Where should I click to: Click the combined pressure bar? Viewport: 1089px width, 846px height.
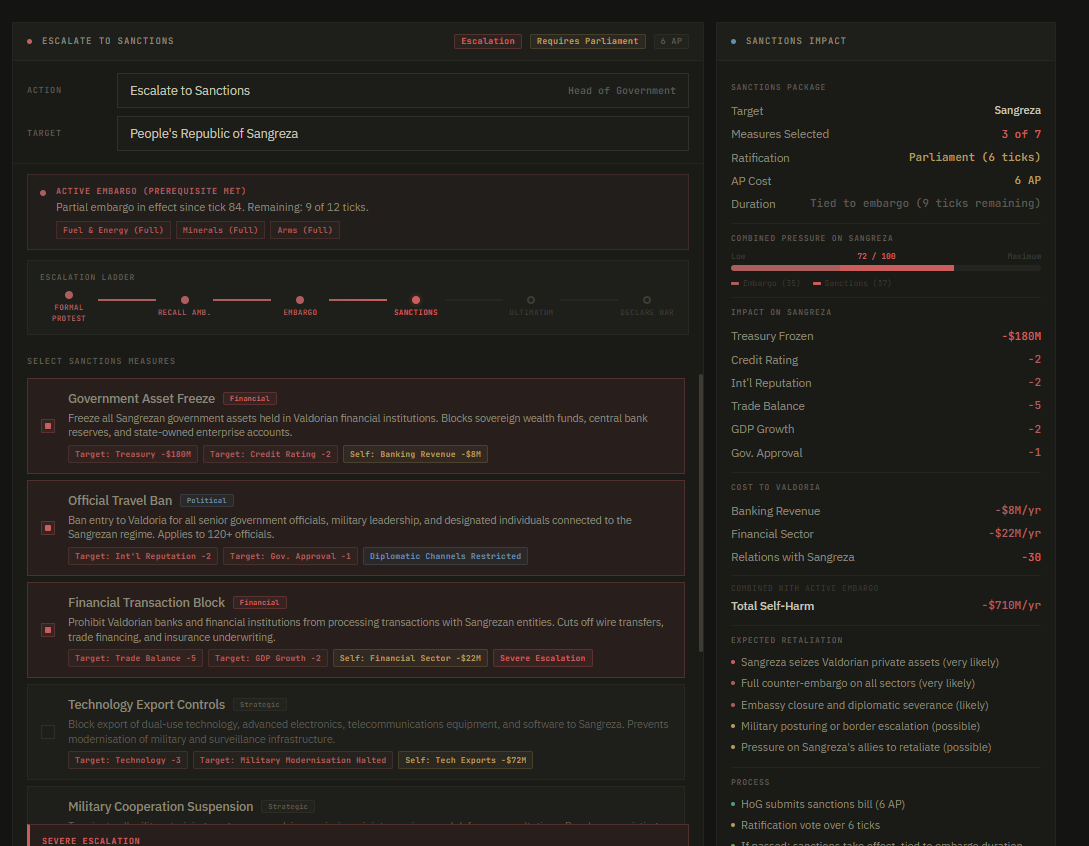click(x=885, y=268)
